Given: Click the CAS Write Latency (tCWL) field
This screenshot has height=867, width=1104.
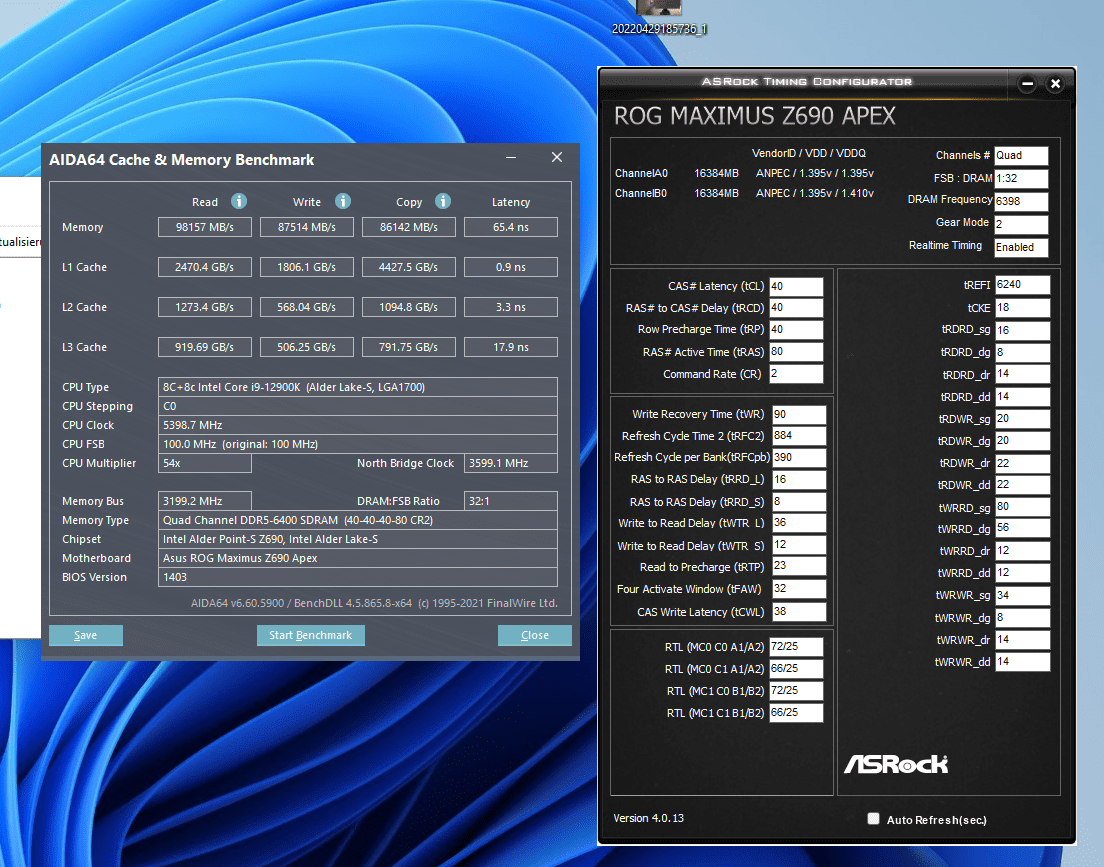Looking at the screenshot, I should [798, 611].
